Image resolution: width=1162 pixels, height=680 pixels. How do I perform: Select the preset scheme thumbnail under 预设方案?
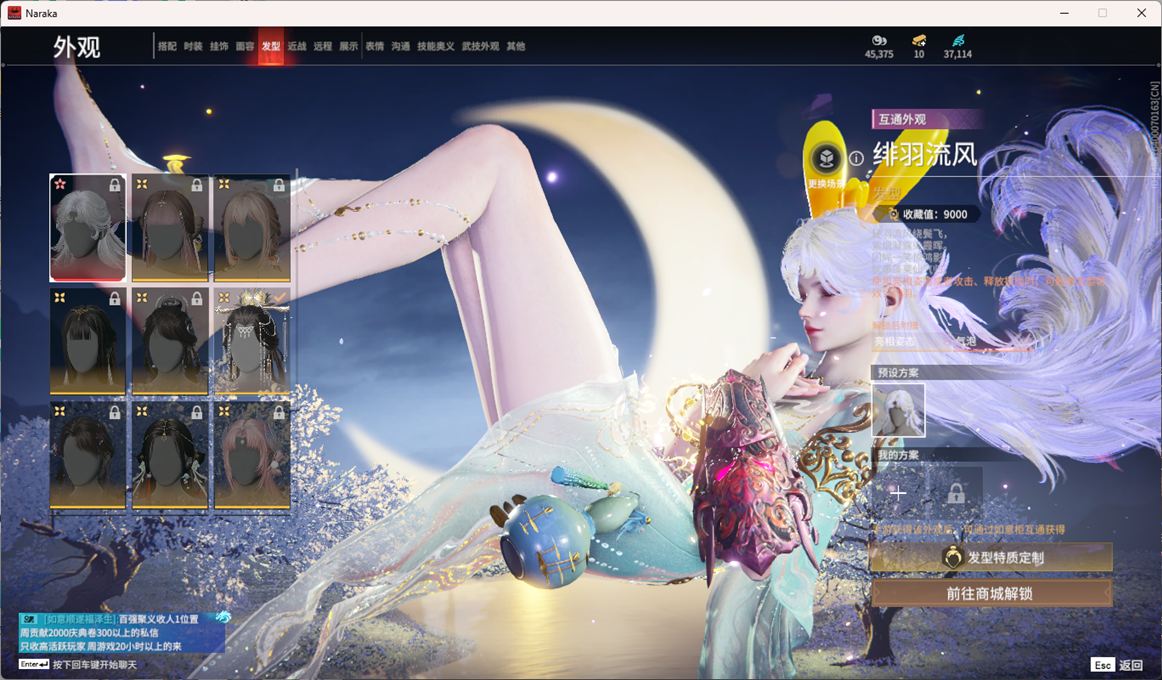pos(898,410)
